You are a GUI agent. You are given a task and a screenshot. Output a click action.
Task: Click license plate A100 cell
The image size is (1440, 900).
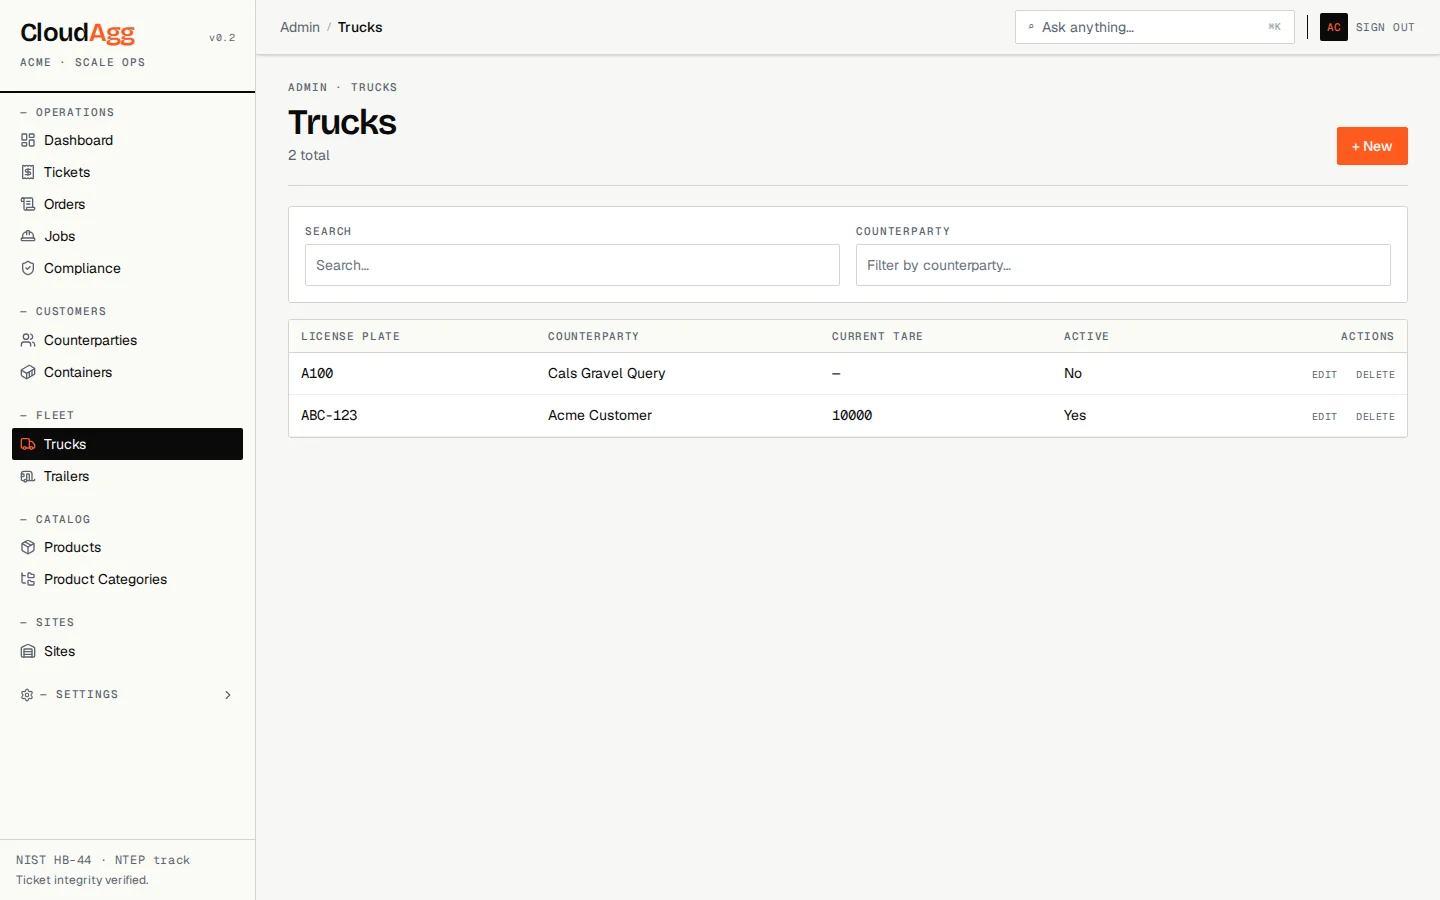317,373
